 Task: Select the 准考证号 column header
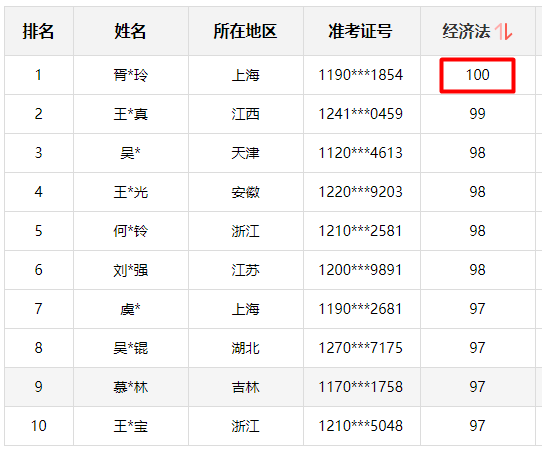click(x=361, y=31)
